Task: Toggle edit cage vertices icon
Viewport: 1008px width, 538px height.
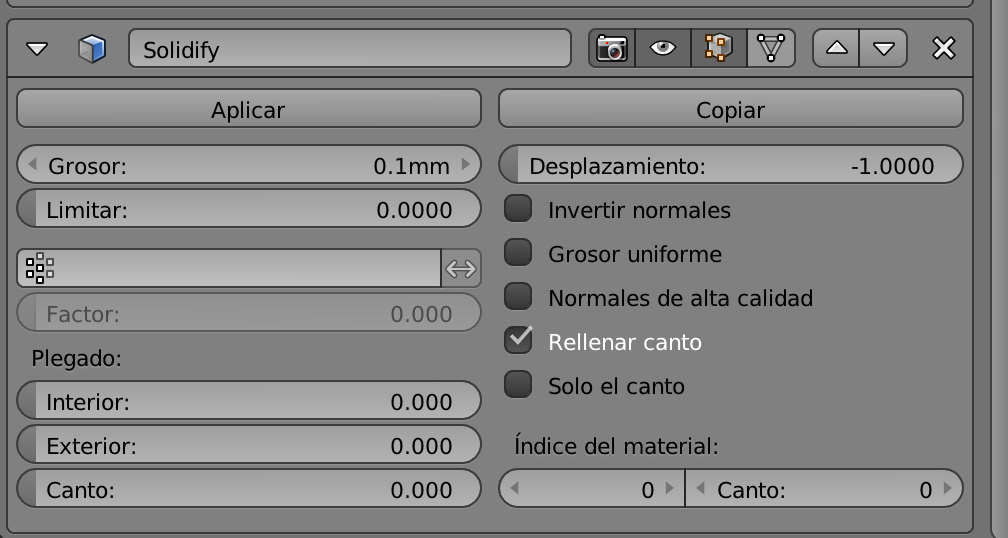Action: (770, 48)
